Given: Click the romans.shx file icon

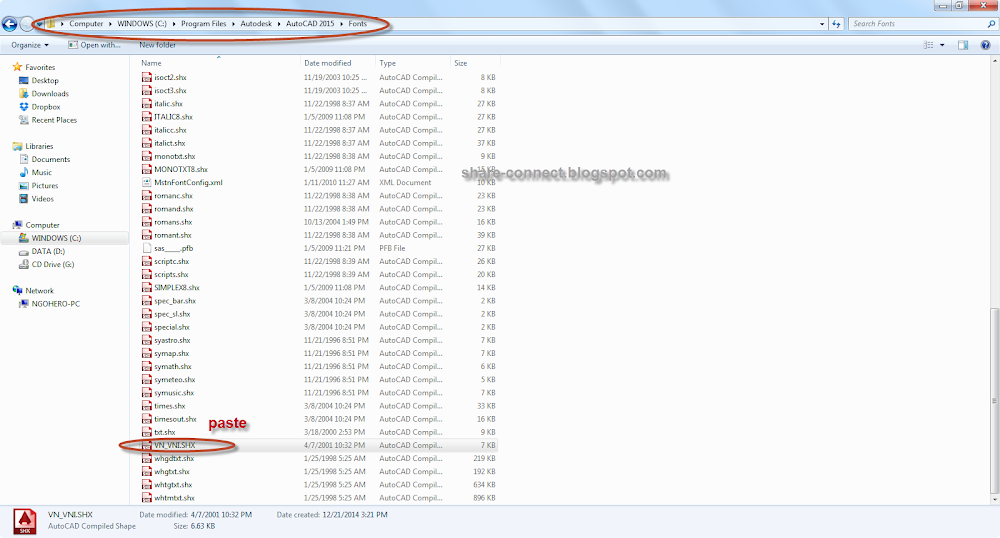Looking at the screenshot, I should click(147, 222).
